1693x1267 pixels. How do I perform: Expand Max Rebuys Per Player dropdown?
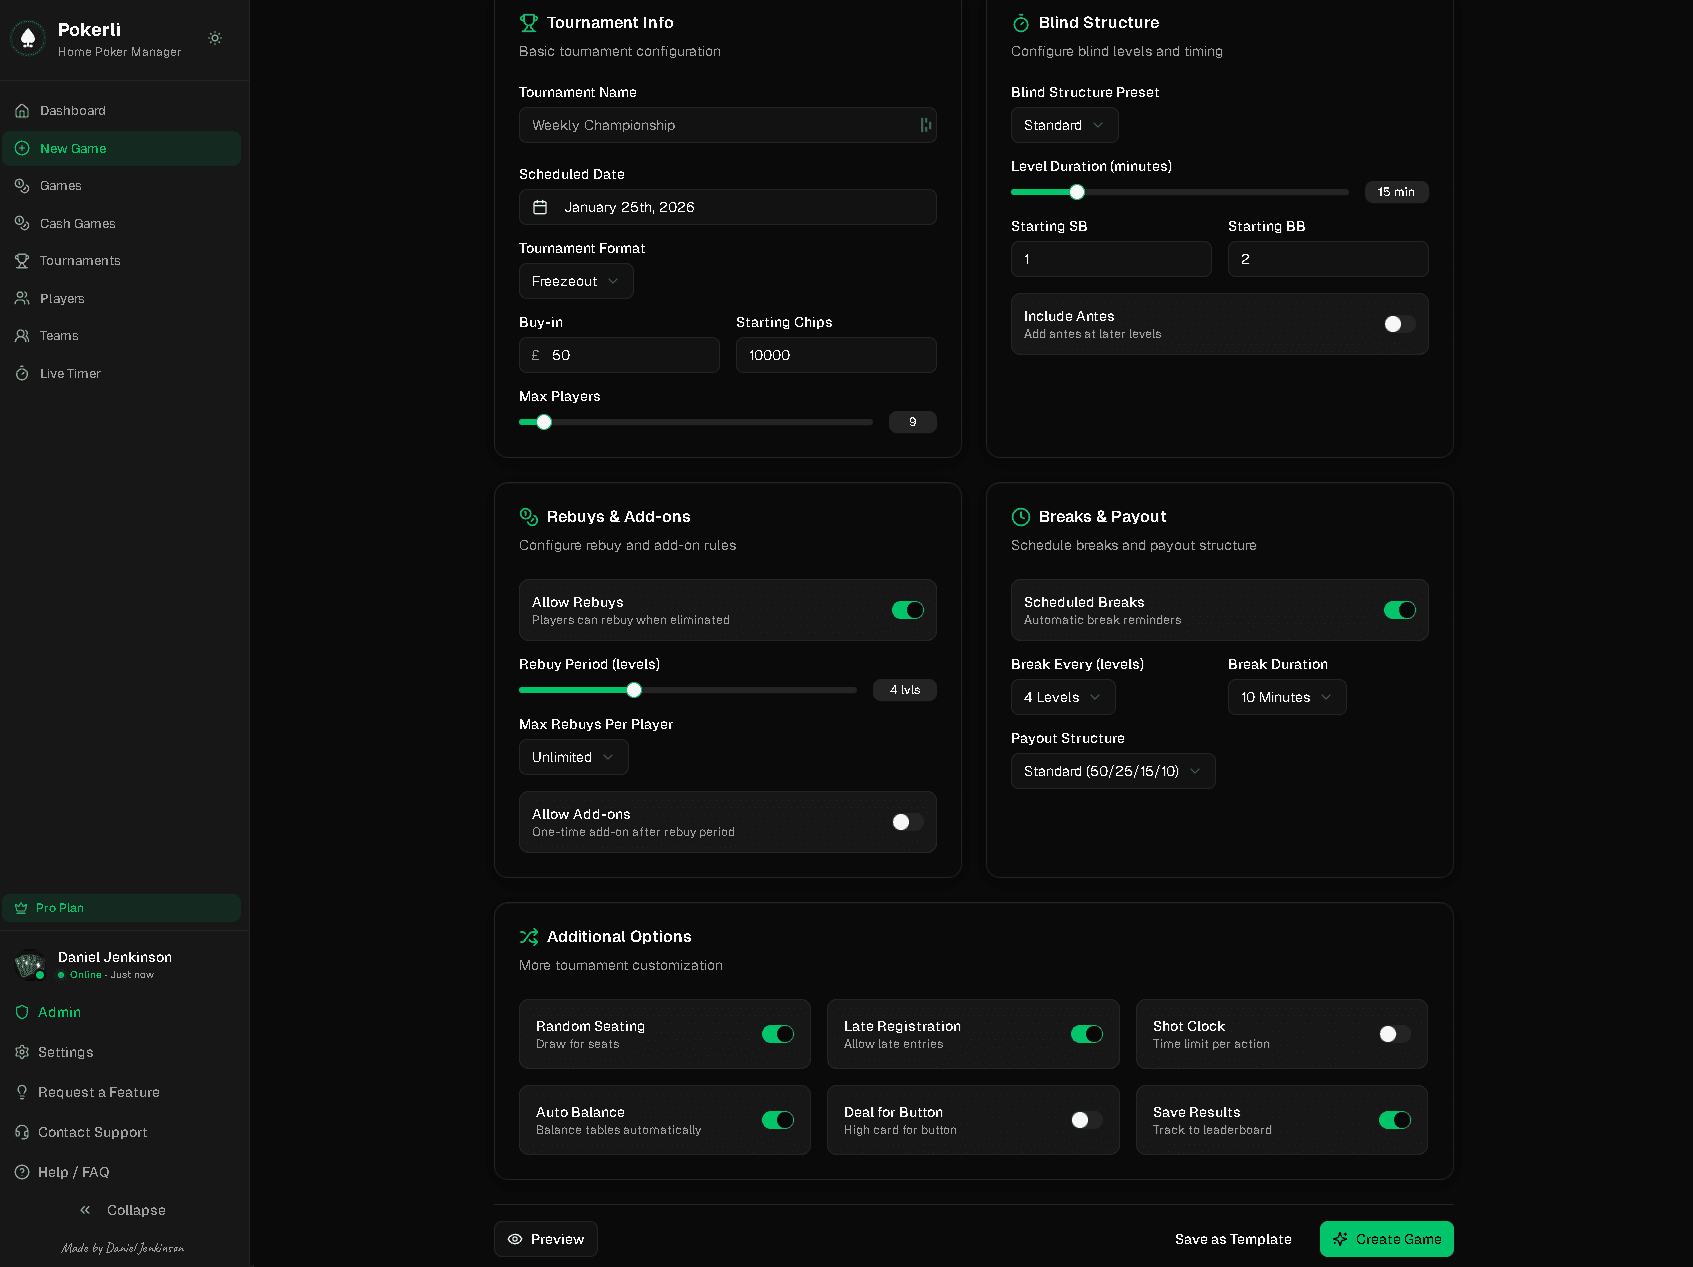coord(573,757)
